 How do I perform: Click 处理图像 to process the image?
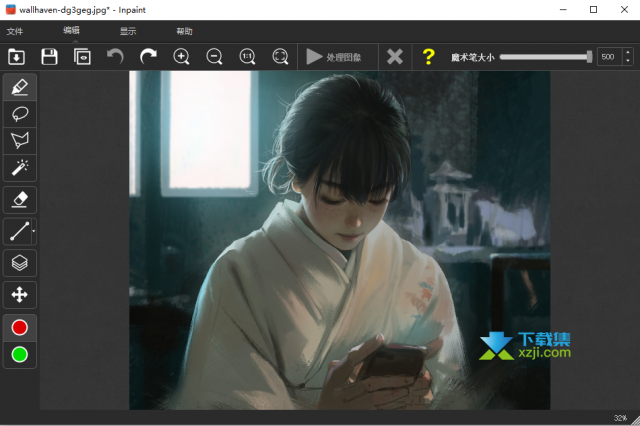[334, 57]
